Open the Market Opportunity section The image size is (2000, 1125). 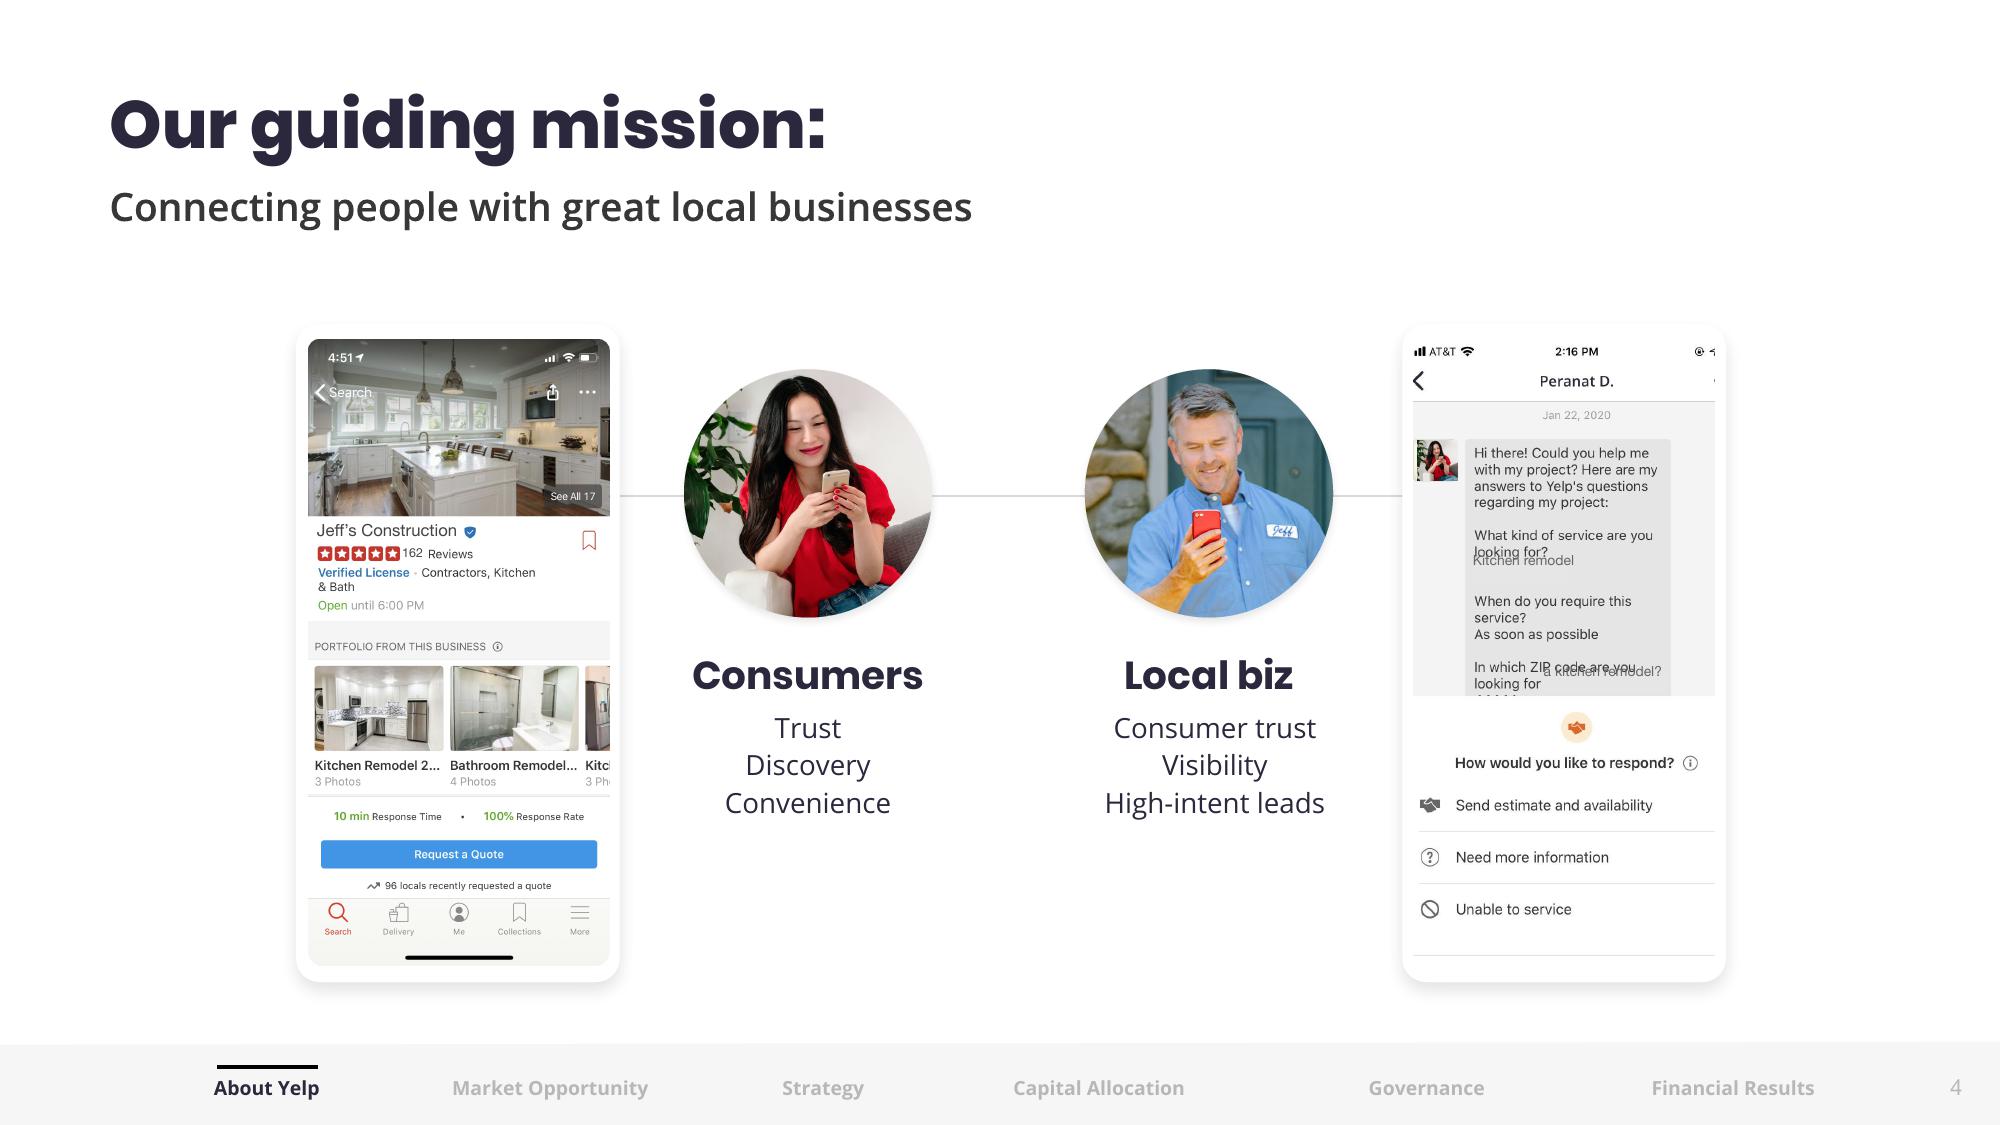click(x=551, y=1088)
